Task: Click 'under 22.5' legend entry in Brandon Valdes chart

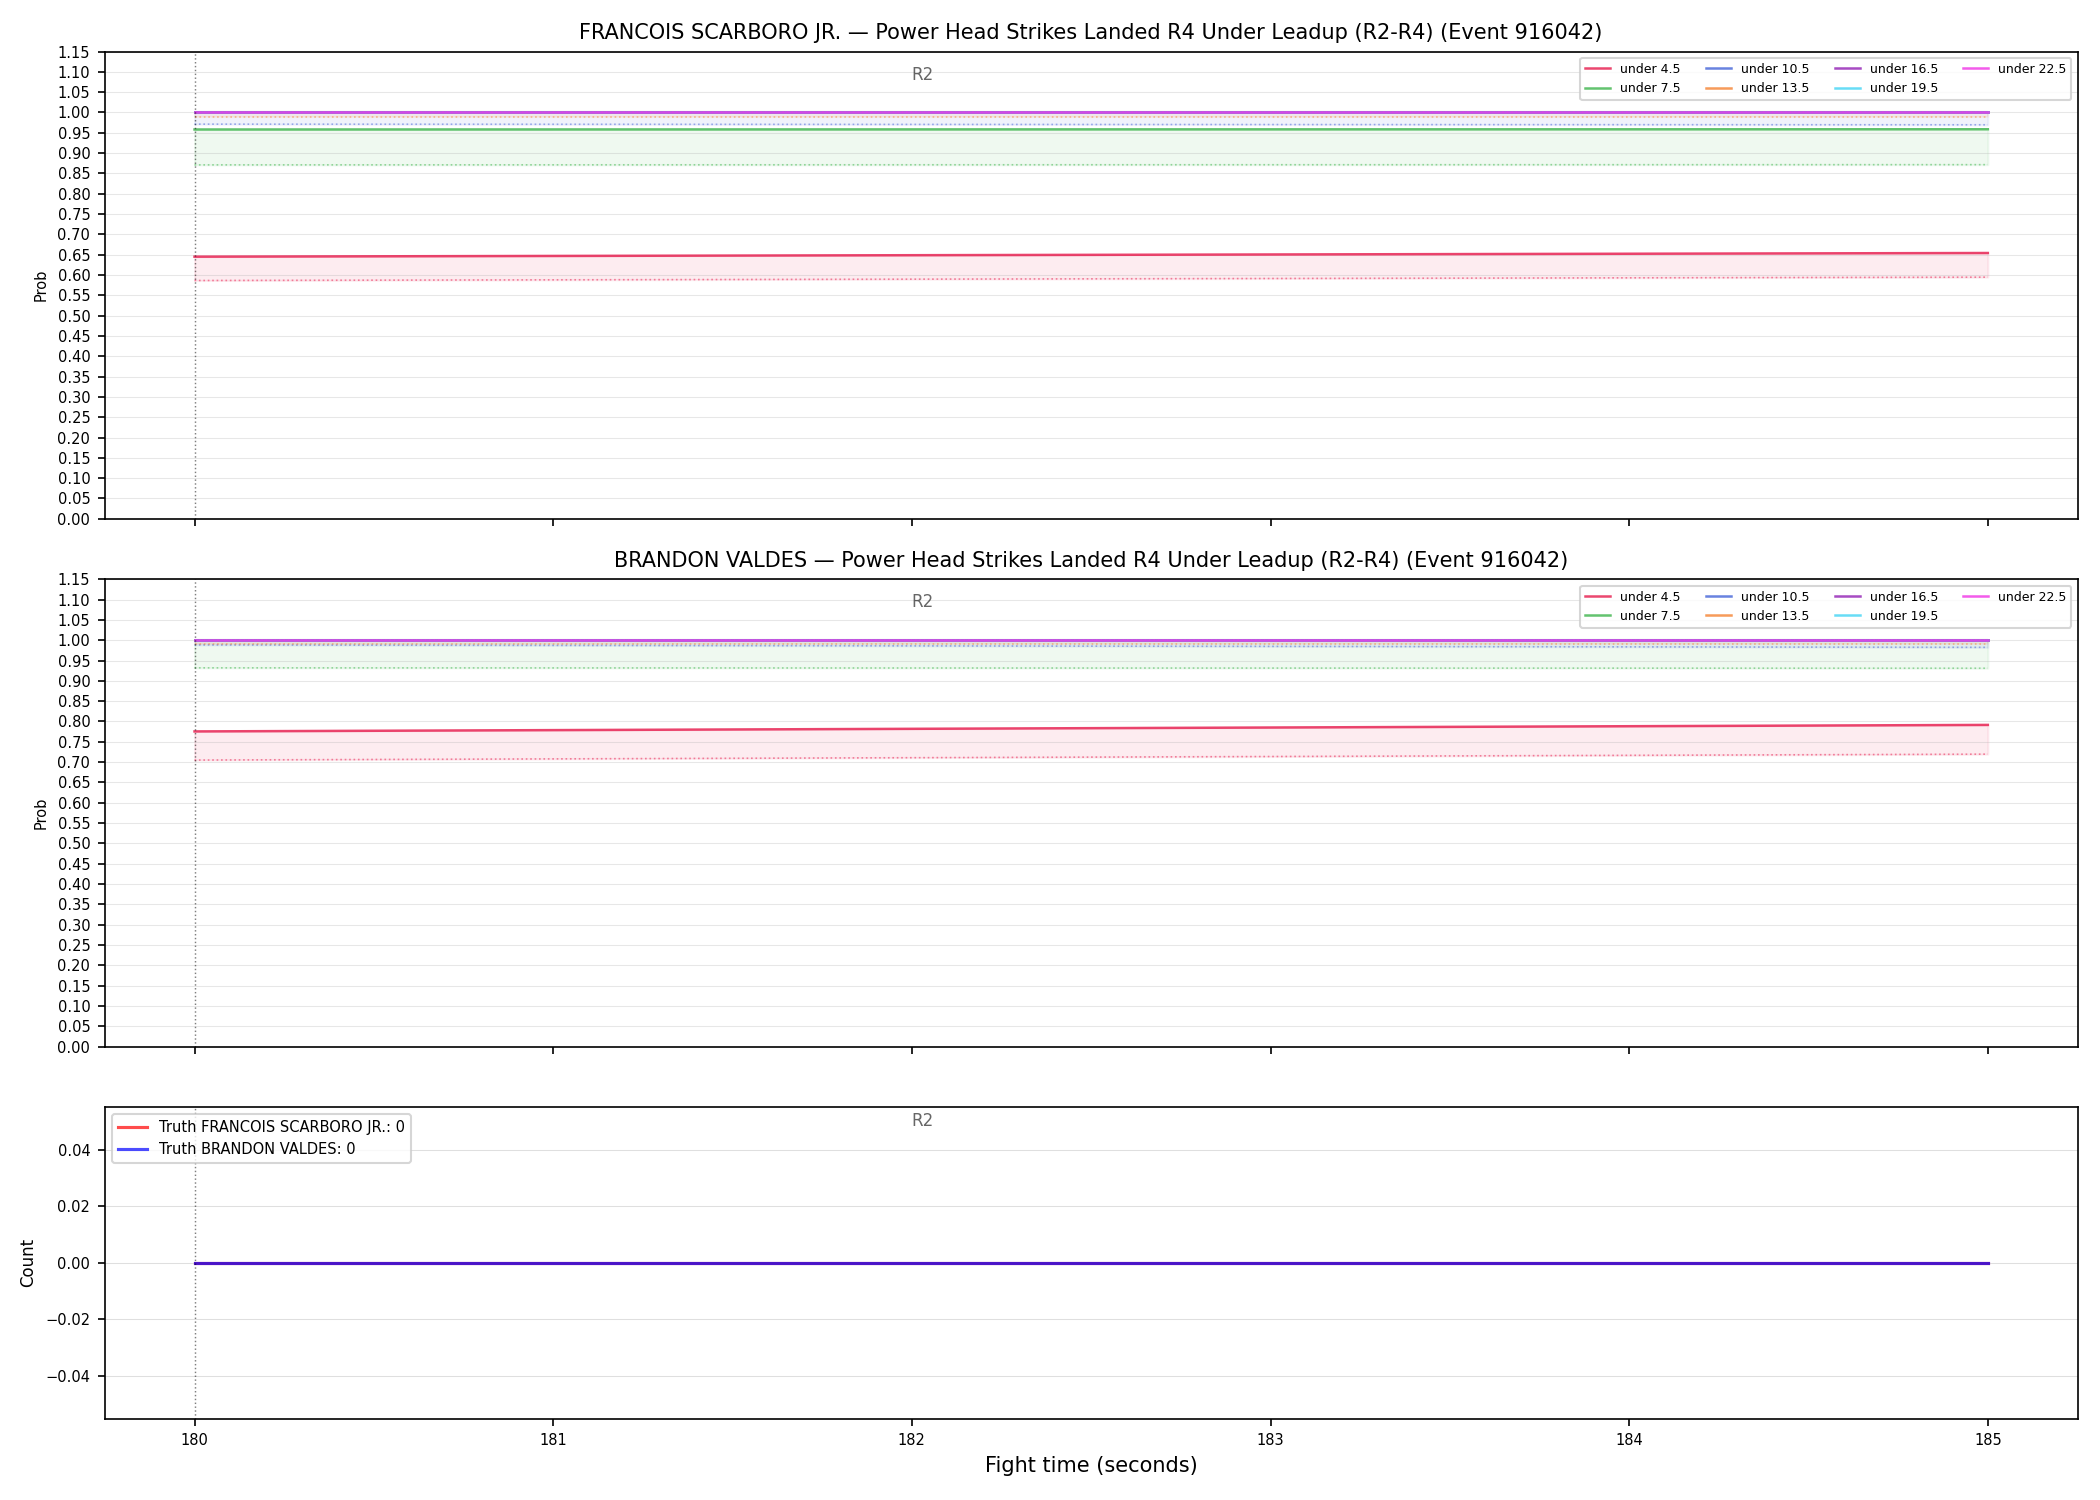Action: point(2014,597)
